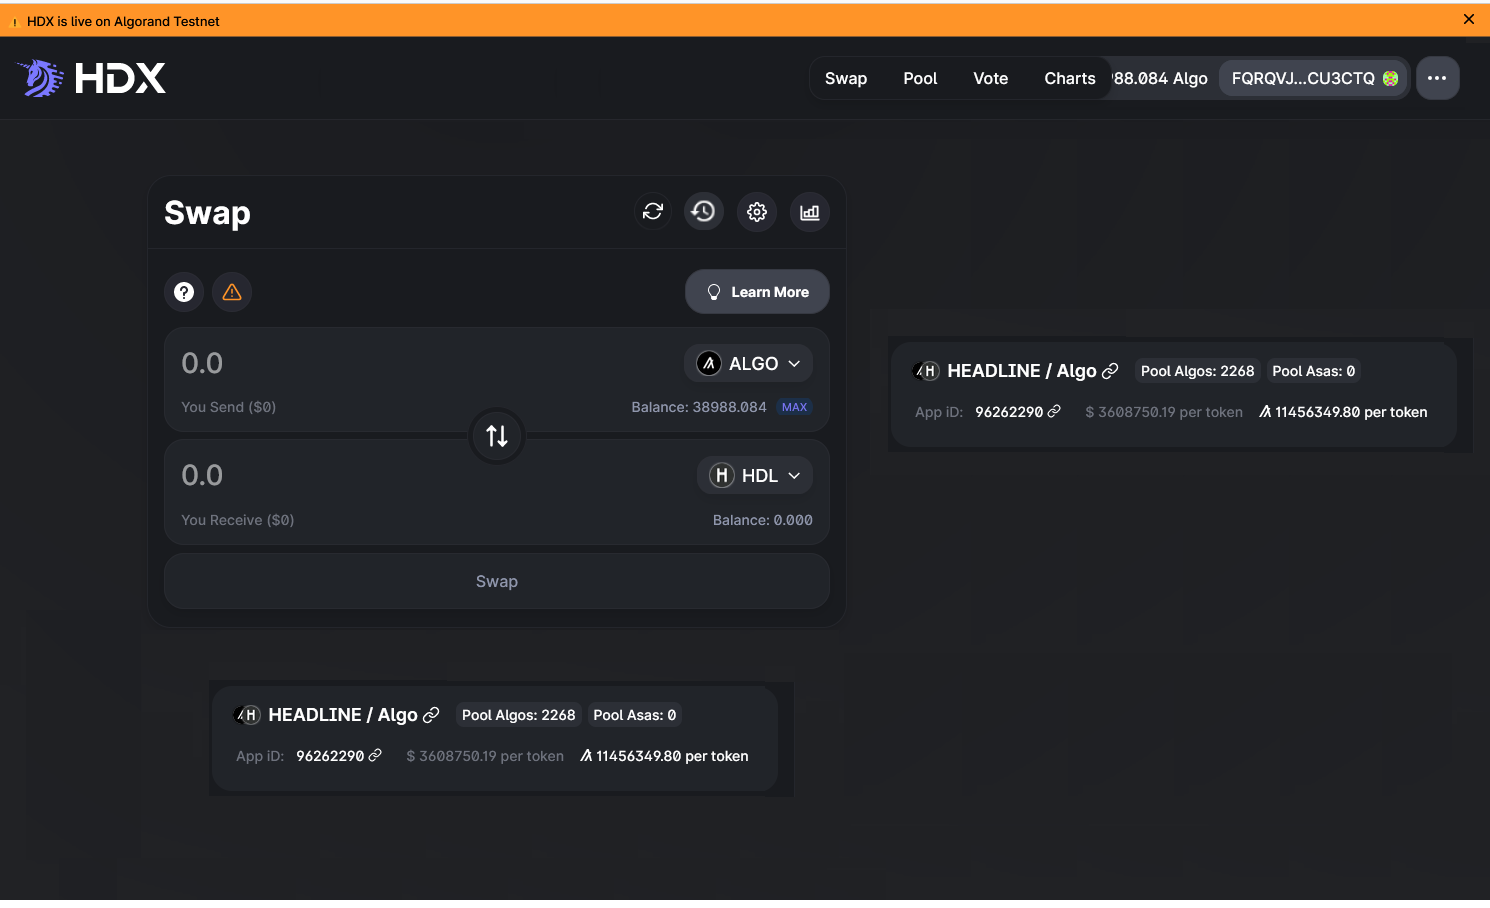Click HEADLINE / Algo title in bottom card
1490x908 pixels.
pos(343,715)
